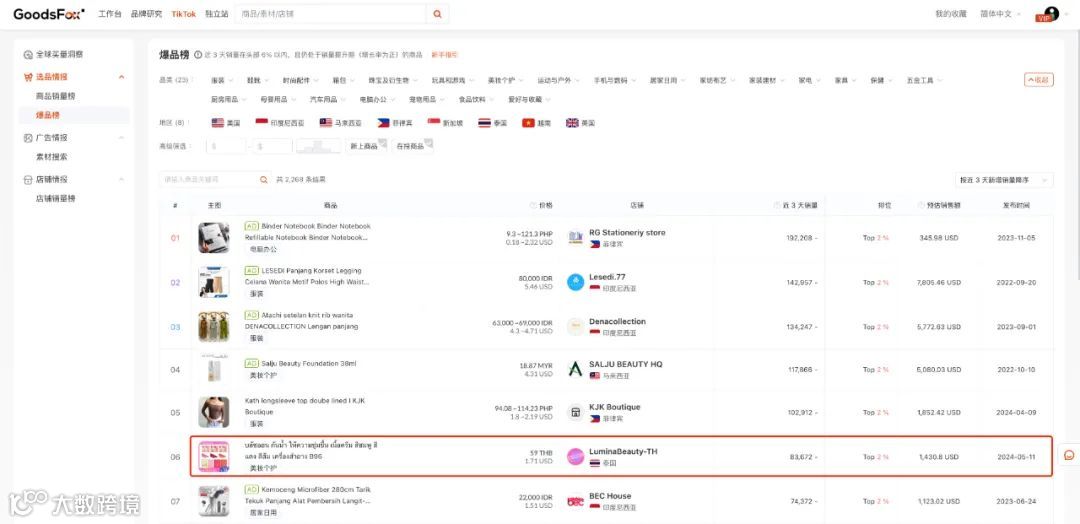Open the 简体中文 language dropdown
The height and width of the screenshot is (524, 1080).
pyautogui.click(x=1000, y=14)
